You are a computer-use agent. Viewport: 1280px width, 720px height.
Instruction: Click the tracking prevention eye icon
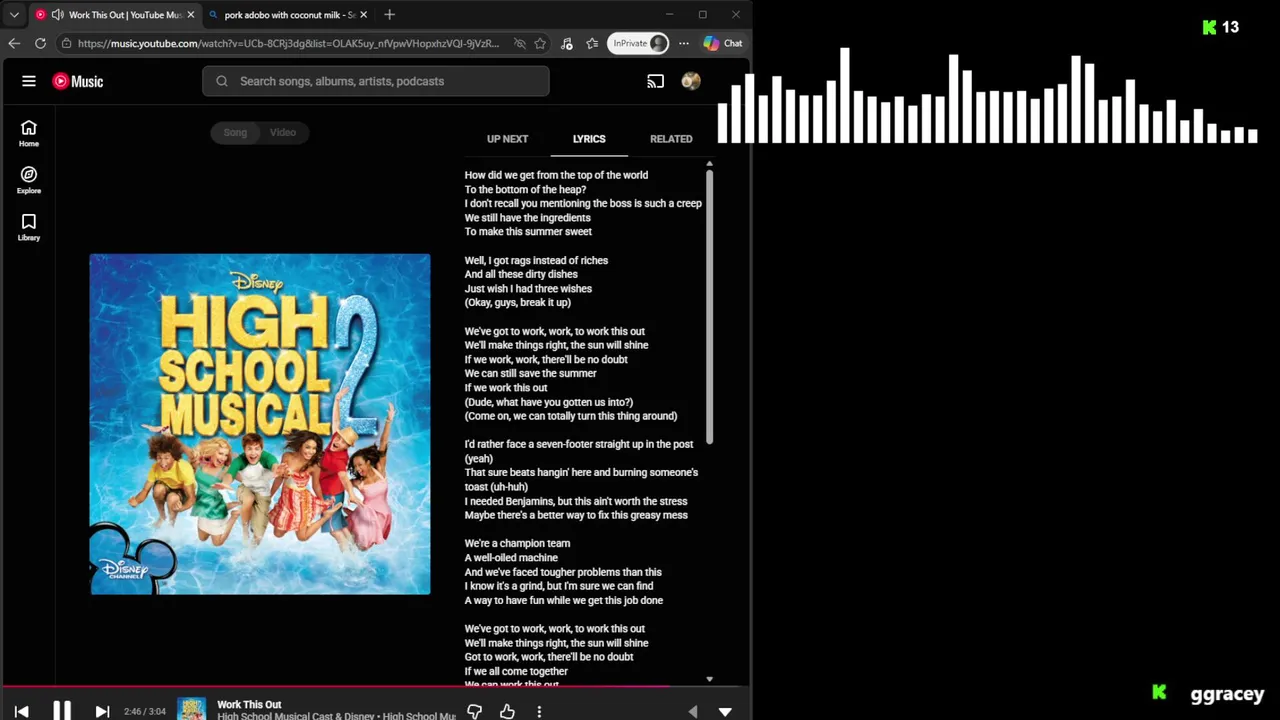[519, 43]
